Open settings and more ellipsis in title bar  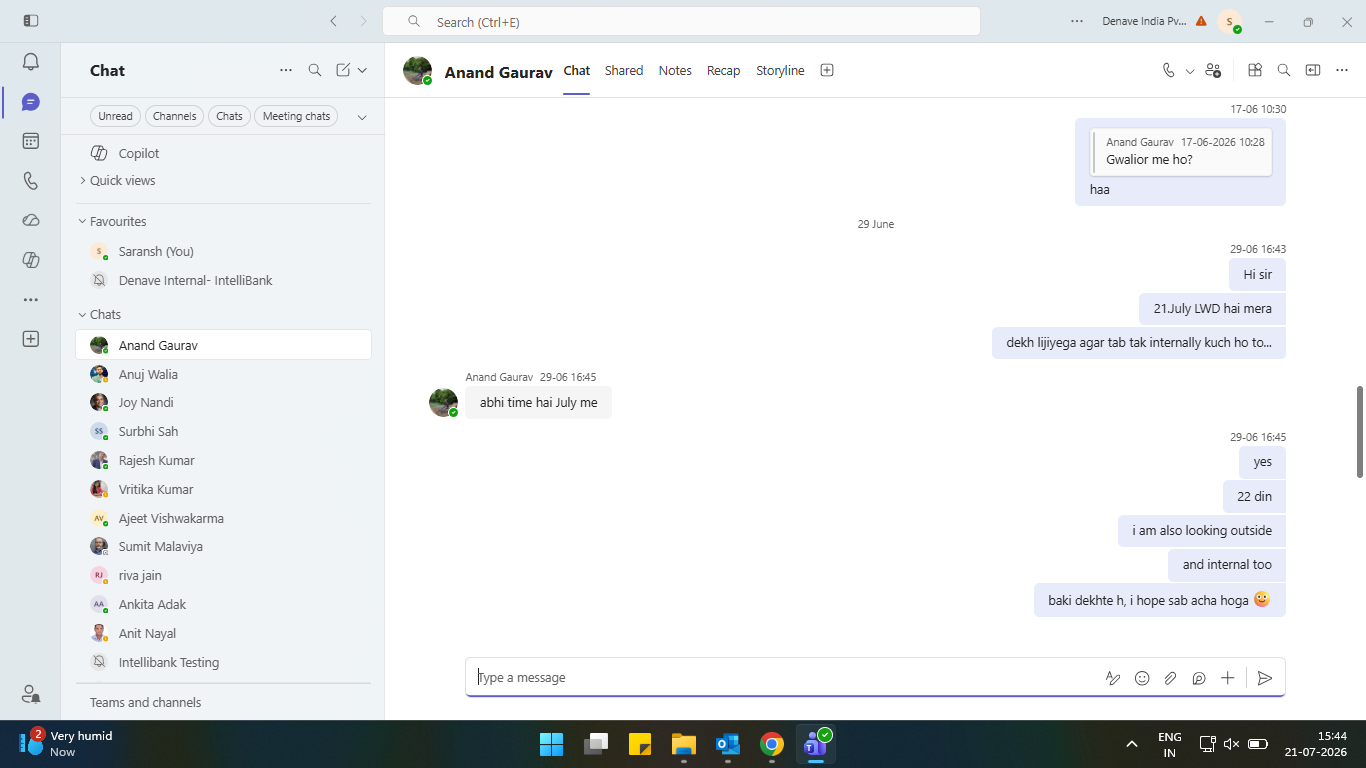pos(1077,21)
